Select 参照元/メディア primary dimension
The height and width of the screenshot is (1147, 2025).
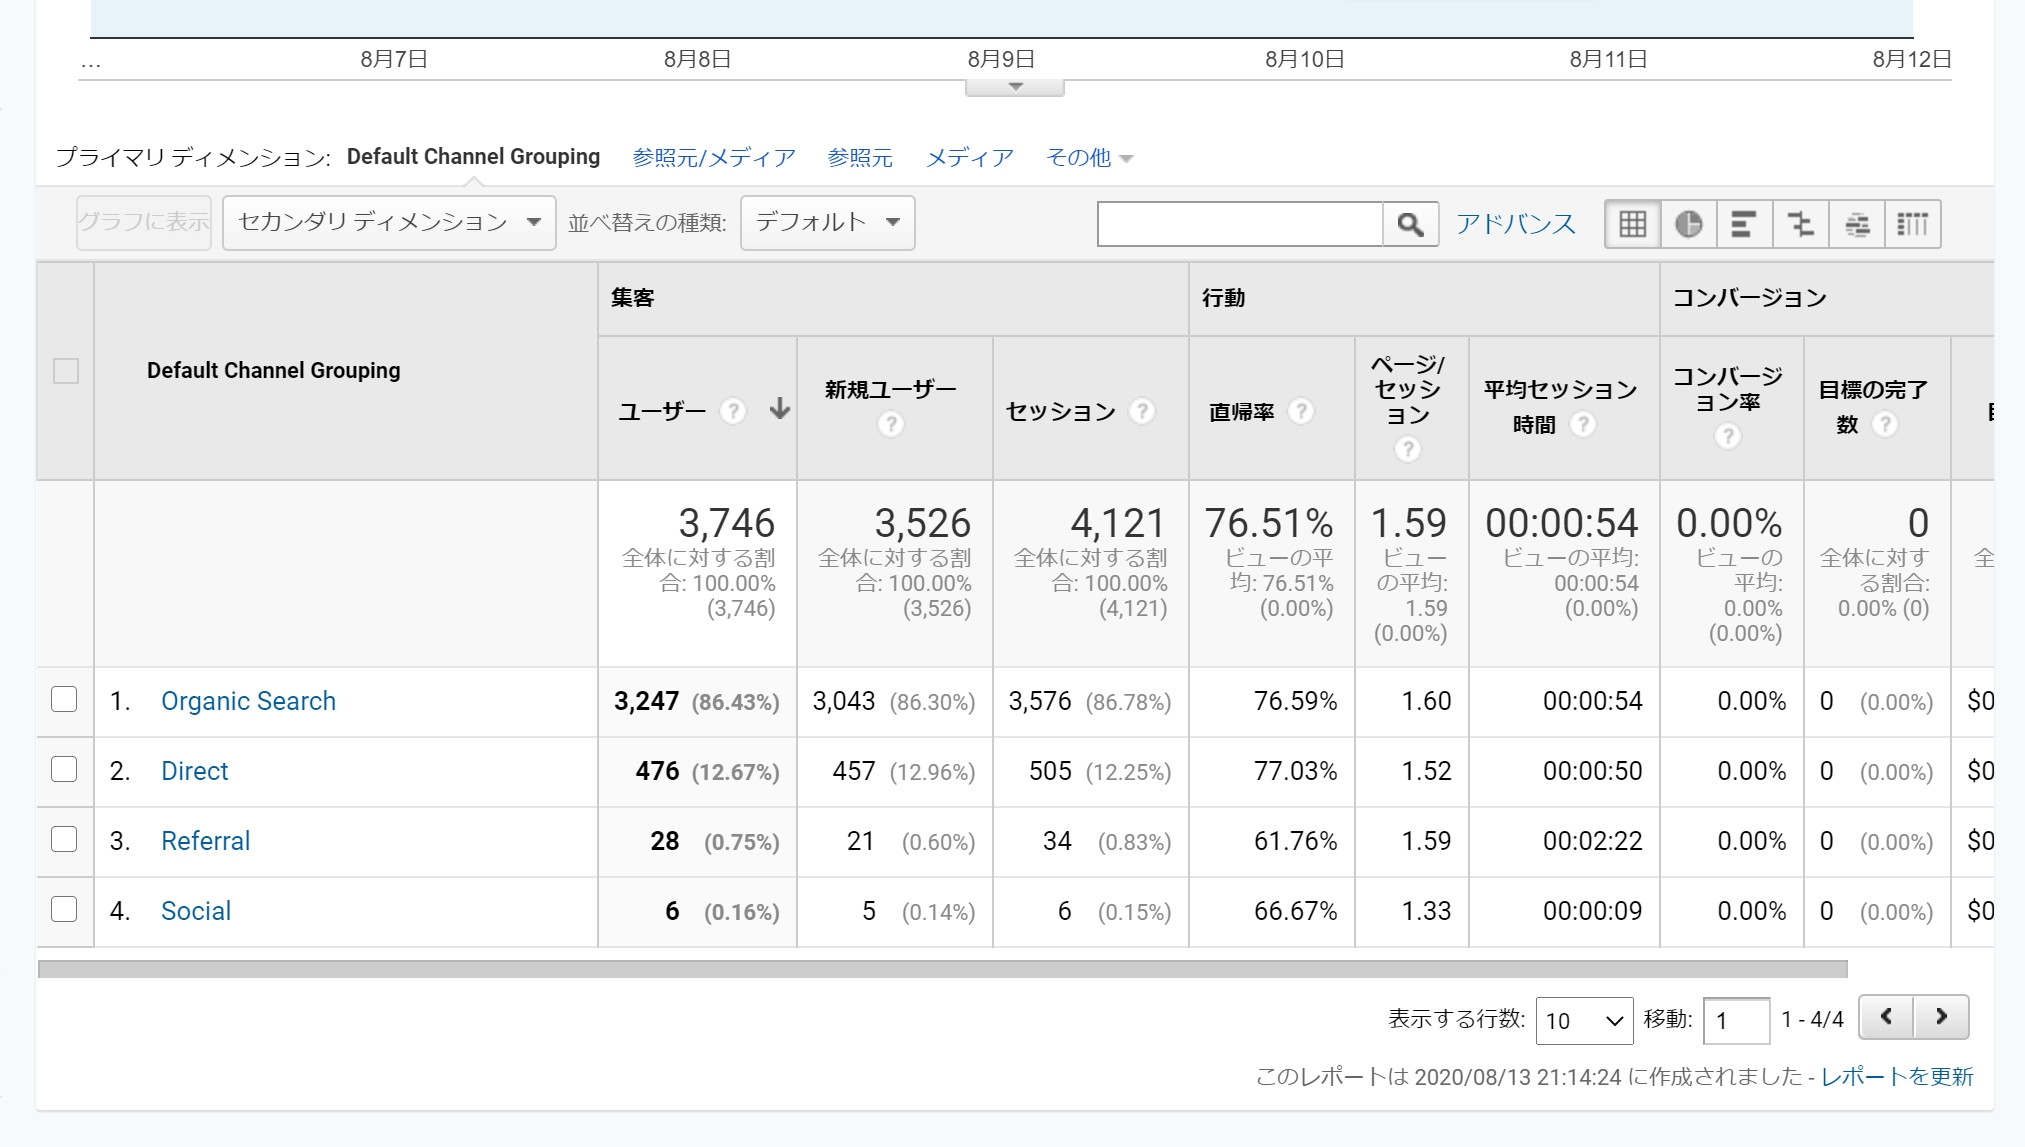(713, 157)
